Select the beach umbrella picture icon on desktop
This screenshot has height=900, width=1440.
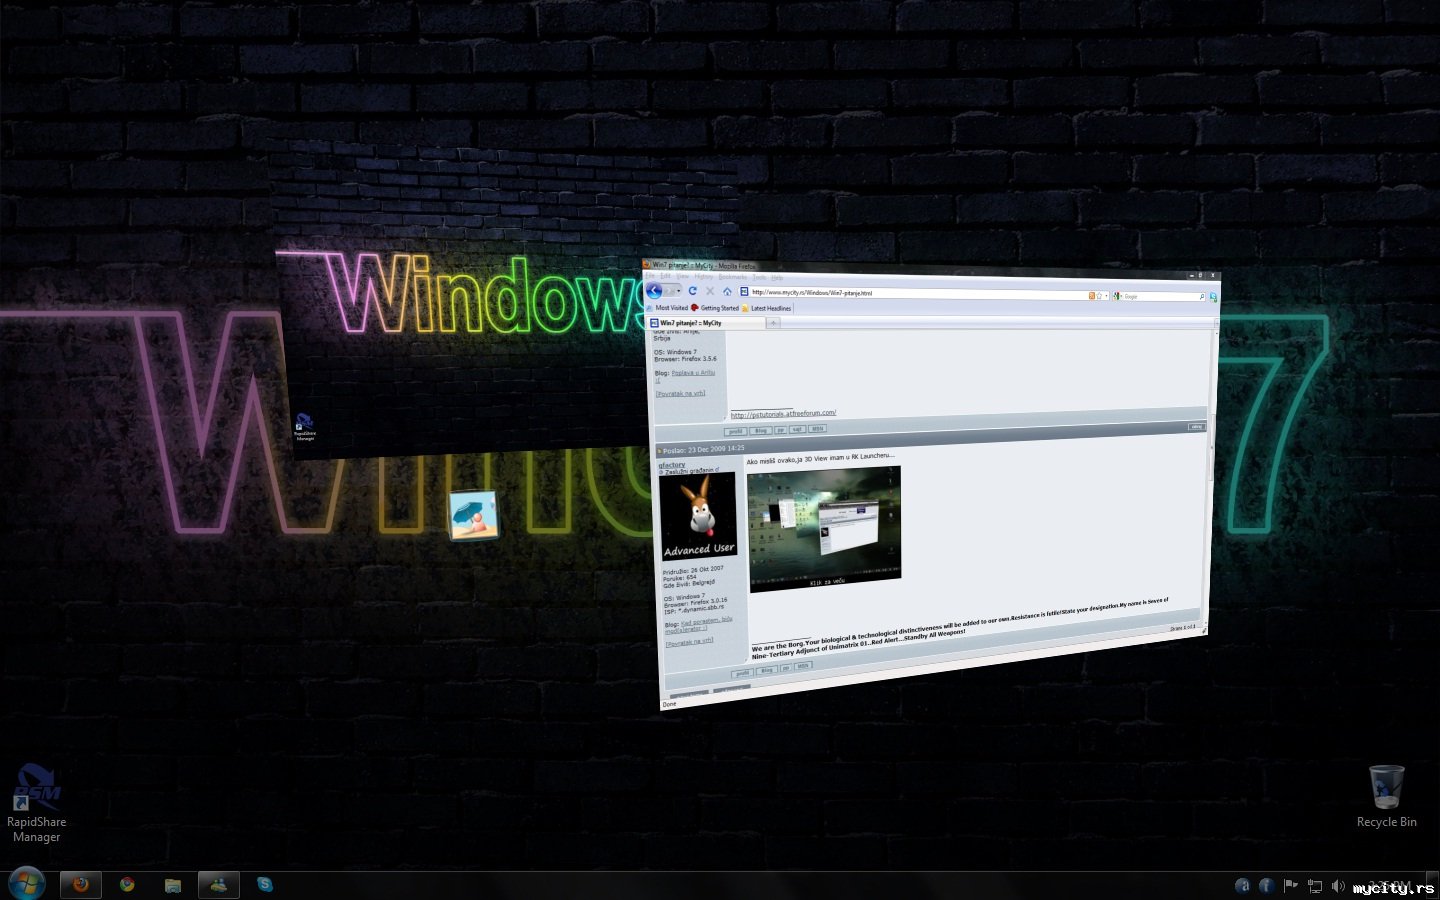click(x=473, y=515)
